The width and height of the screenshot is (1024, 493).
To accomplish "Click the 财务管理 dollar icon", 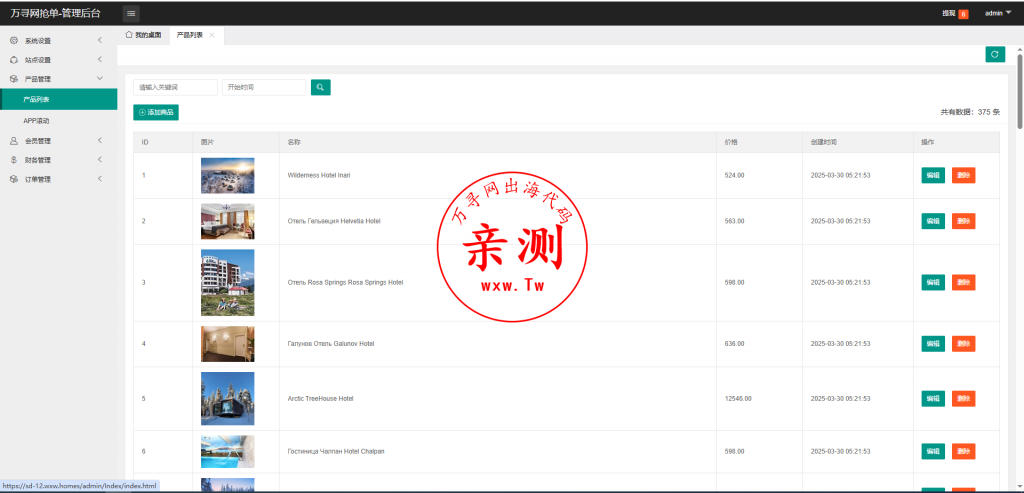I will [14, 160].
